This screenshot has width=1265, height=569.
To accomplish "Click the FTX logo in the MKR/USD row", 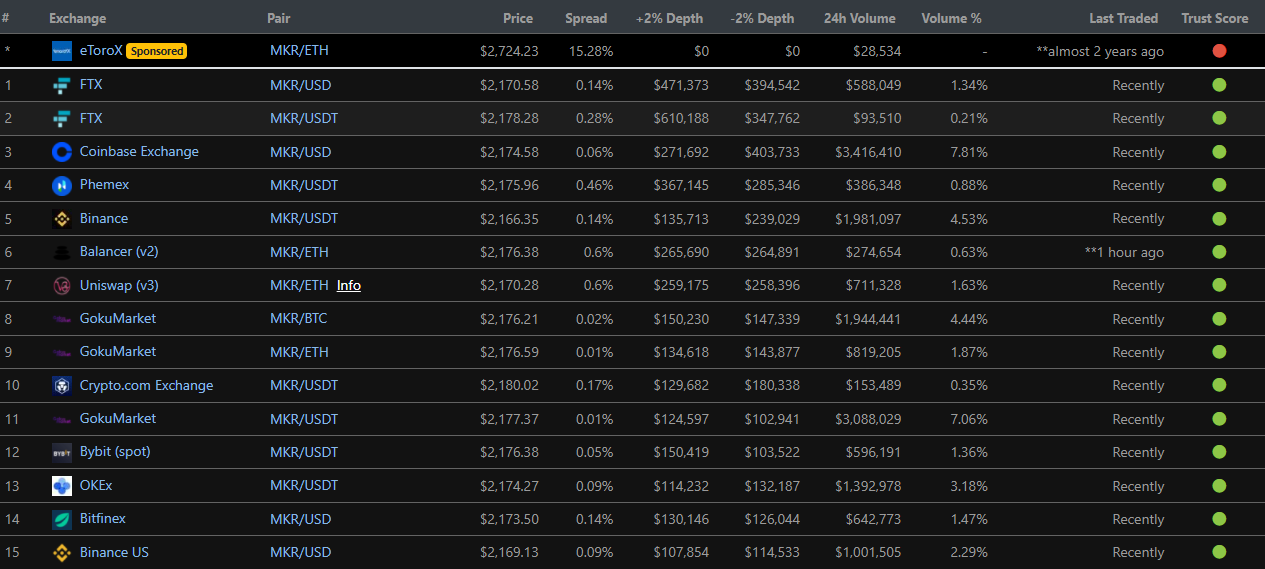I will (62, 85).
